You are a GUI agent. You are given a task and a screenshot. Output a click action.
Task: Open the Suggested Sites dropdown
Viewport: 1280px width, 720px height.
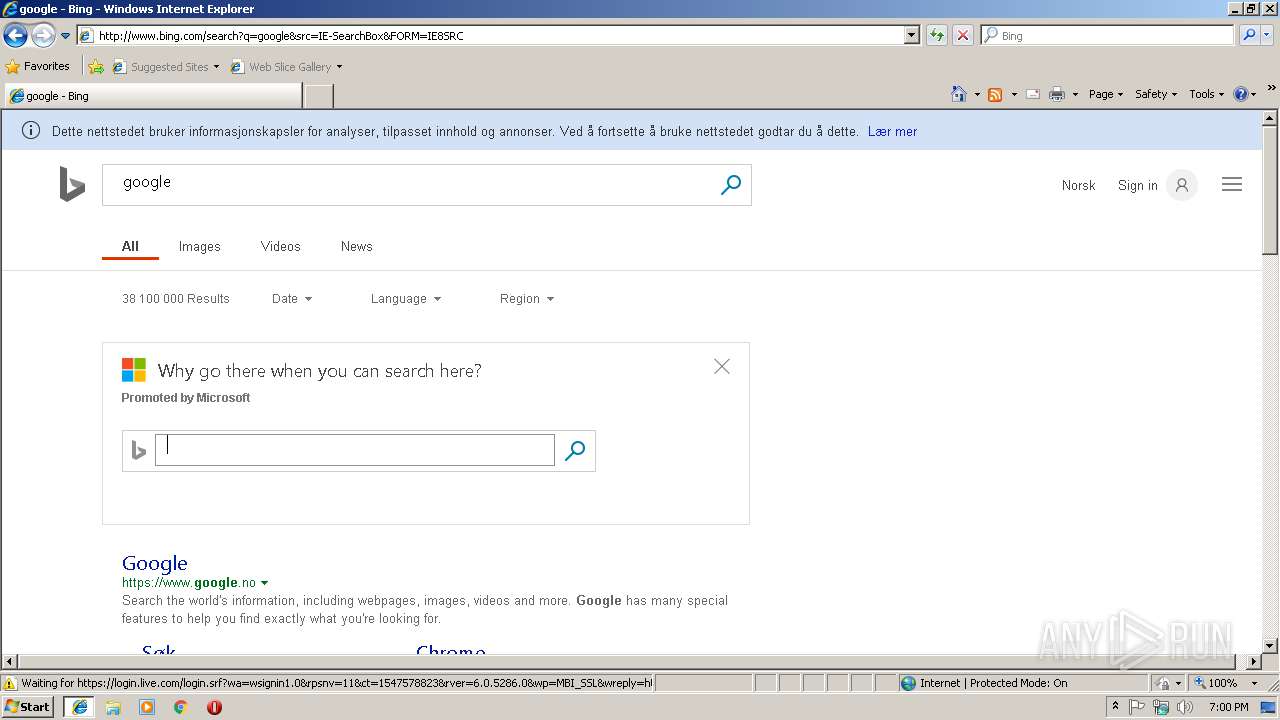(166, 67)
